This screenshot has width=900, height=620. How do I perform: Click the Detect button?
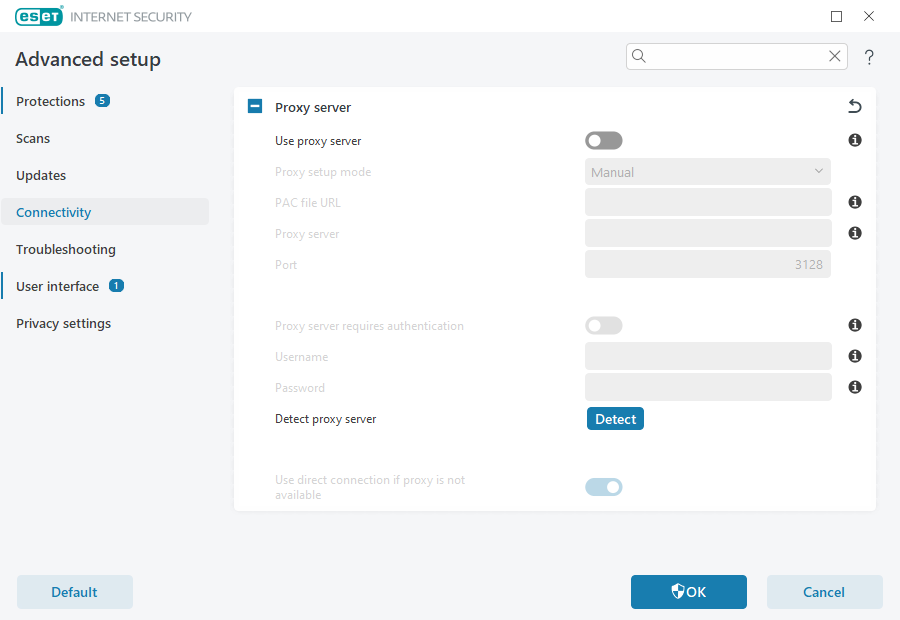[615, 418]
